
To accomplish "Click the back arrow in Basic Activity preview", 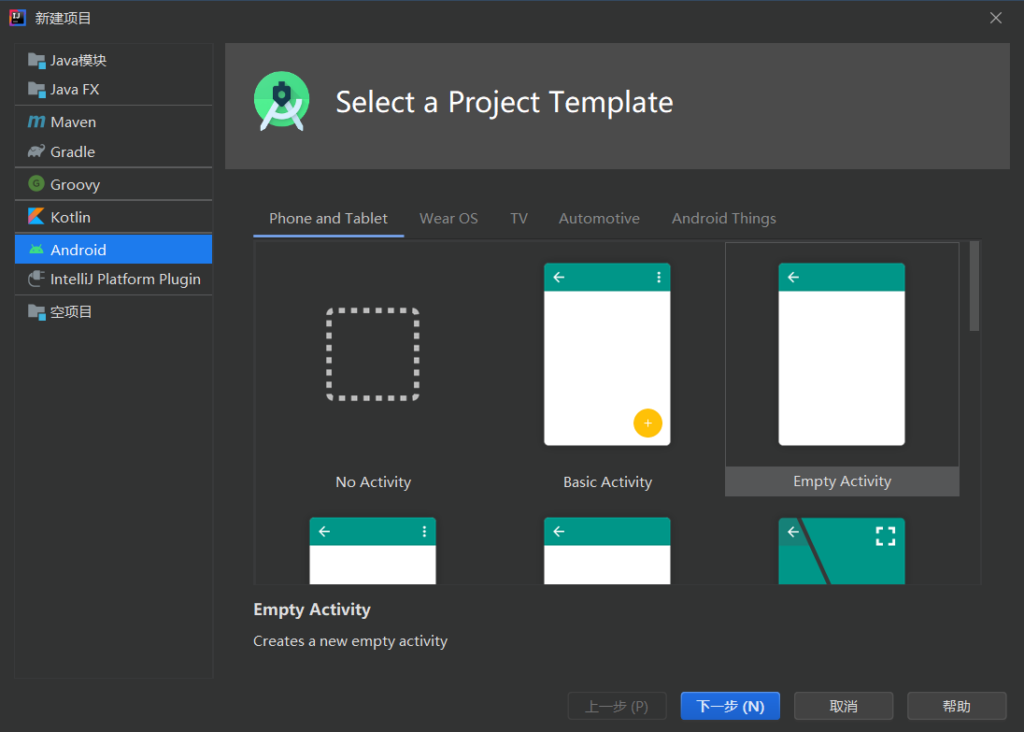I will pyautogui.click(x=559, y=278).
